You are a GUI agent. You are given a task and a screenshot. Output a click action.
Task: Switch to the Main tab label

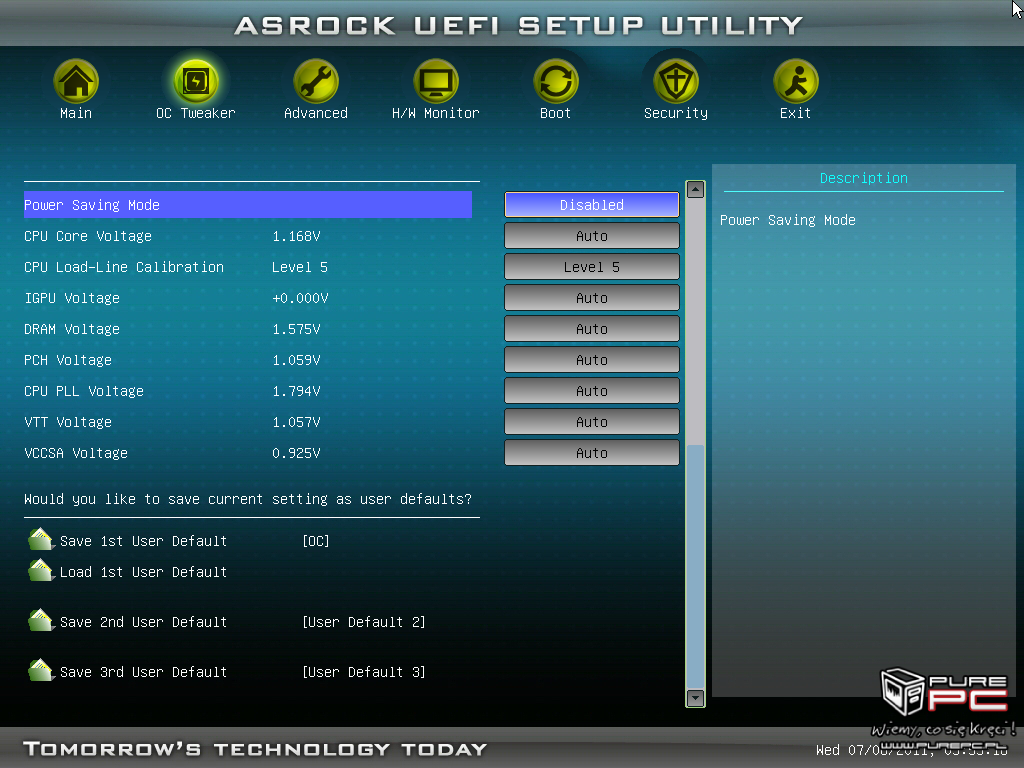(76, 114)
